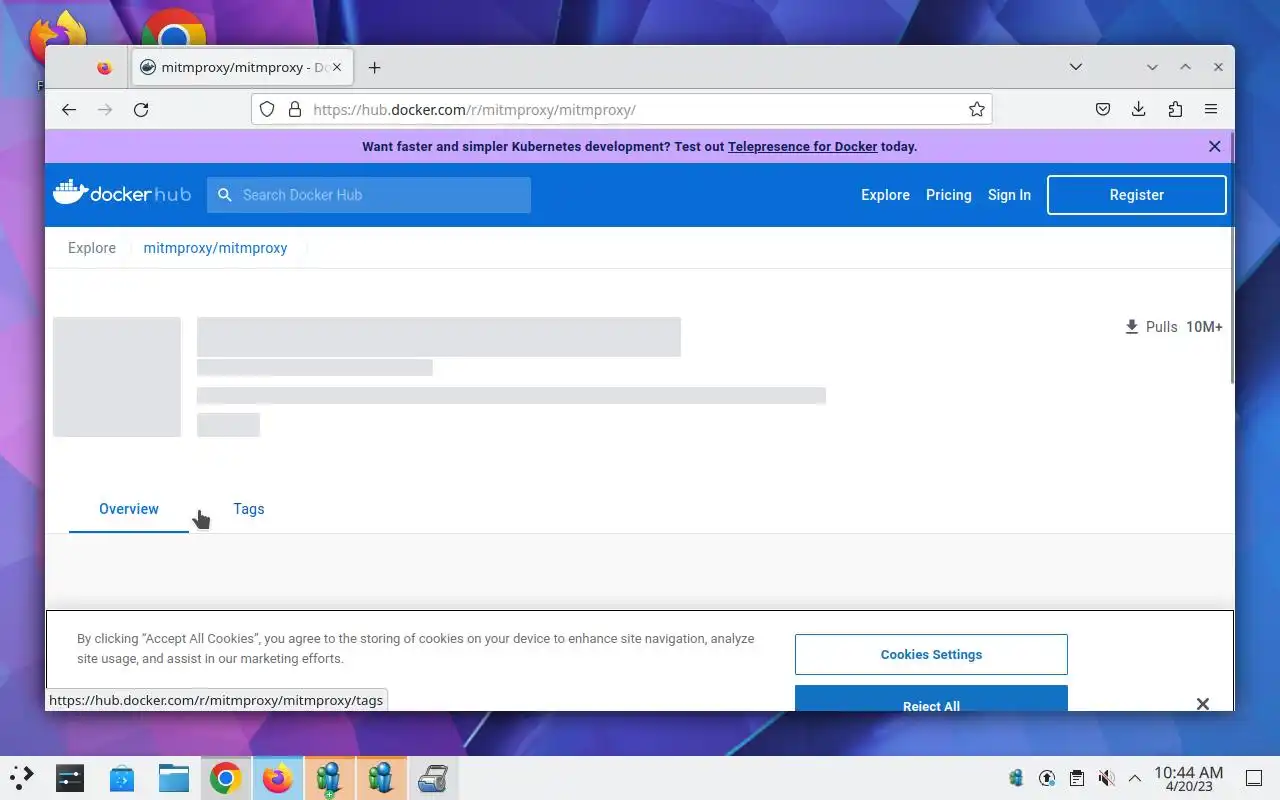Show desktop button in taskbar corner
The height and width of the screenshot is (800, 1280).
(1254, 777)
